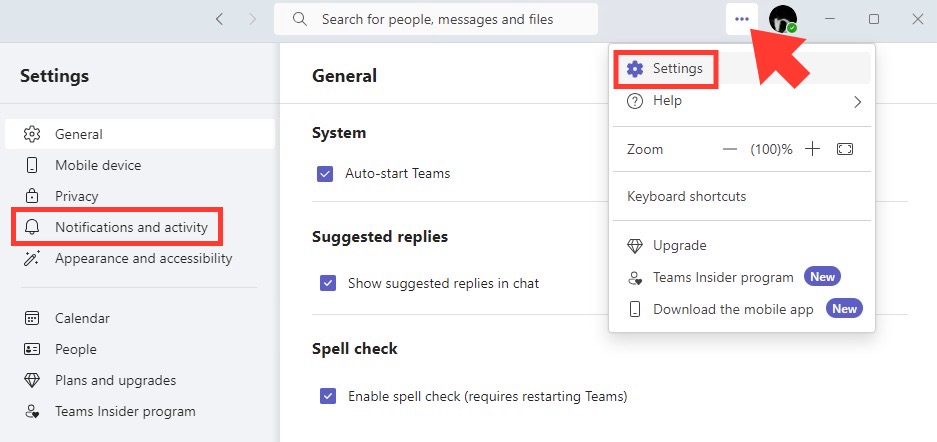Minimize the Teams window
This screenshot has width=937, height=442.
pos(829,19)
